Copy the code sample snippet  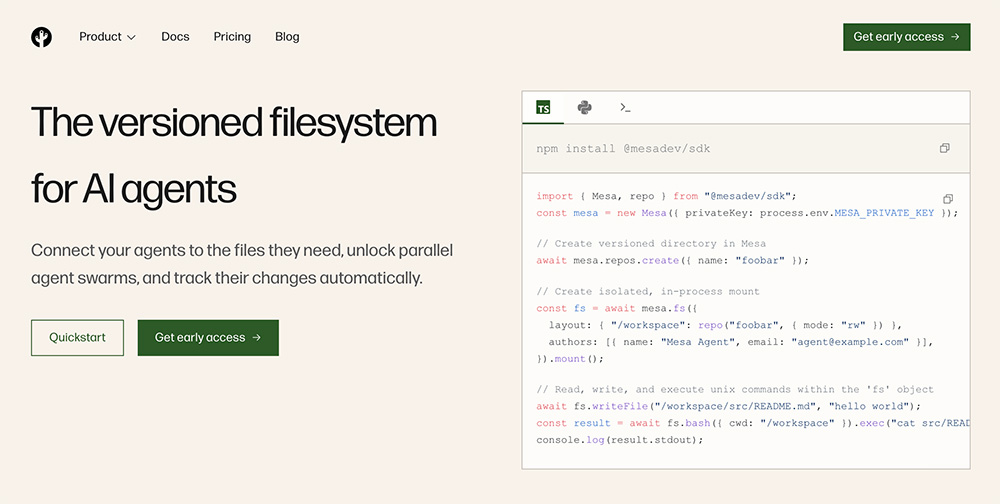point(948,198)
